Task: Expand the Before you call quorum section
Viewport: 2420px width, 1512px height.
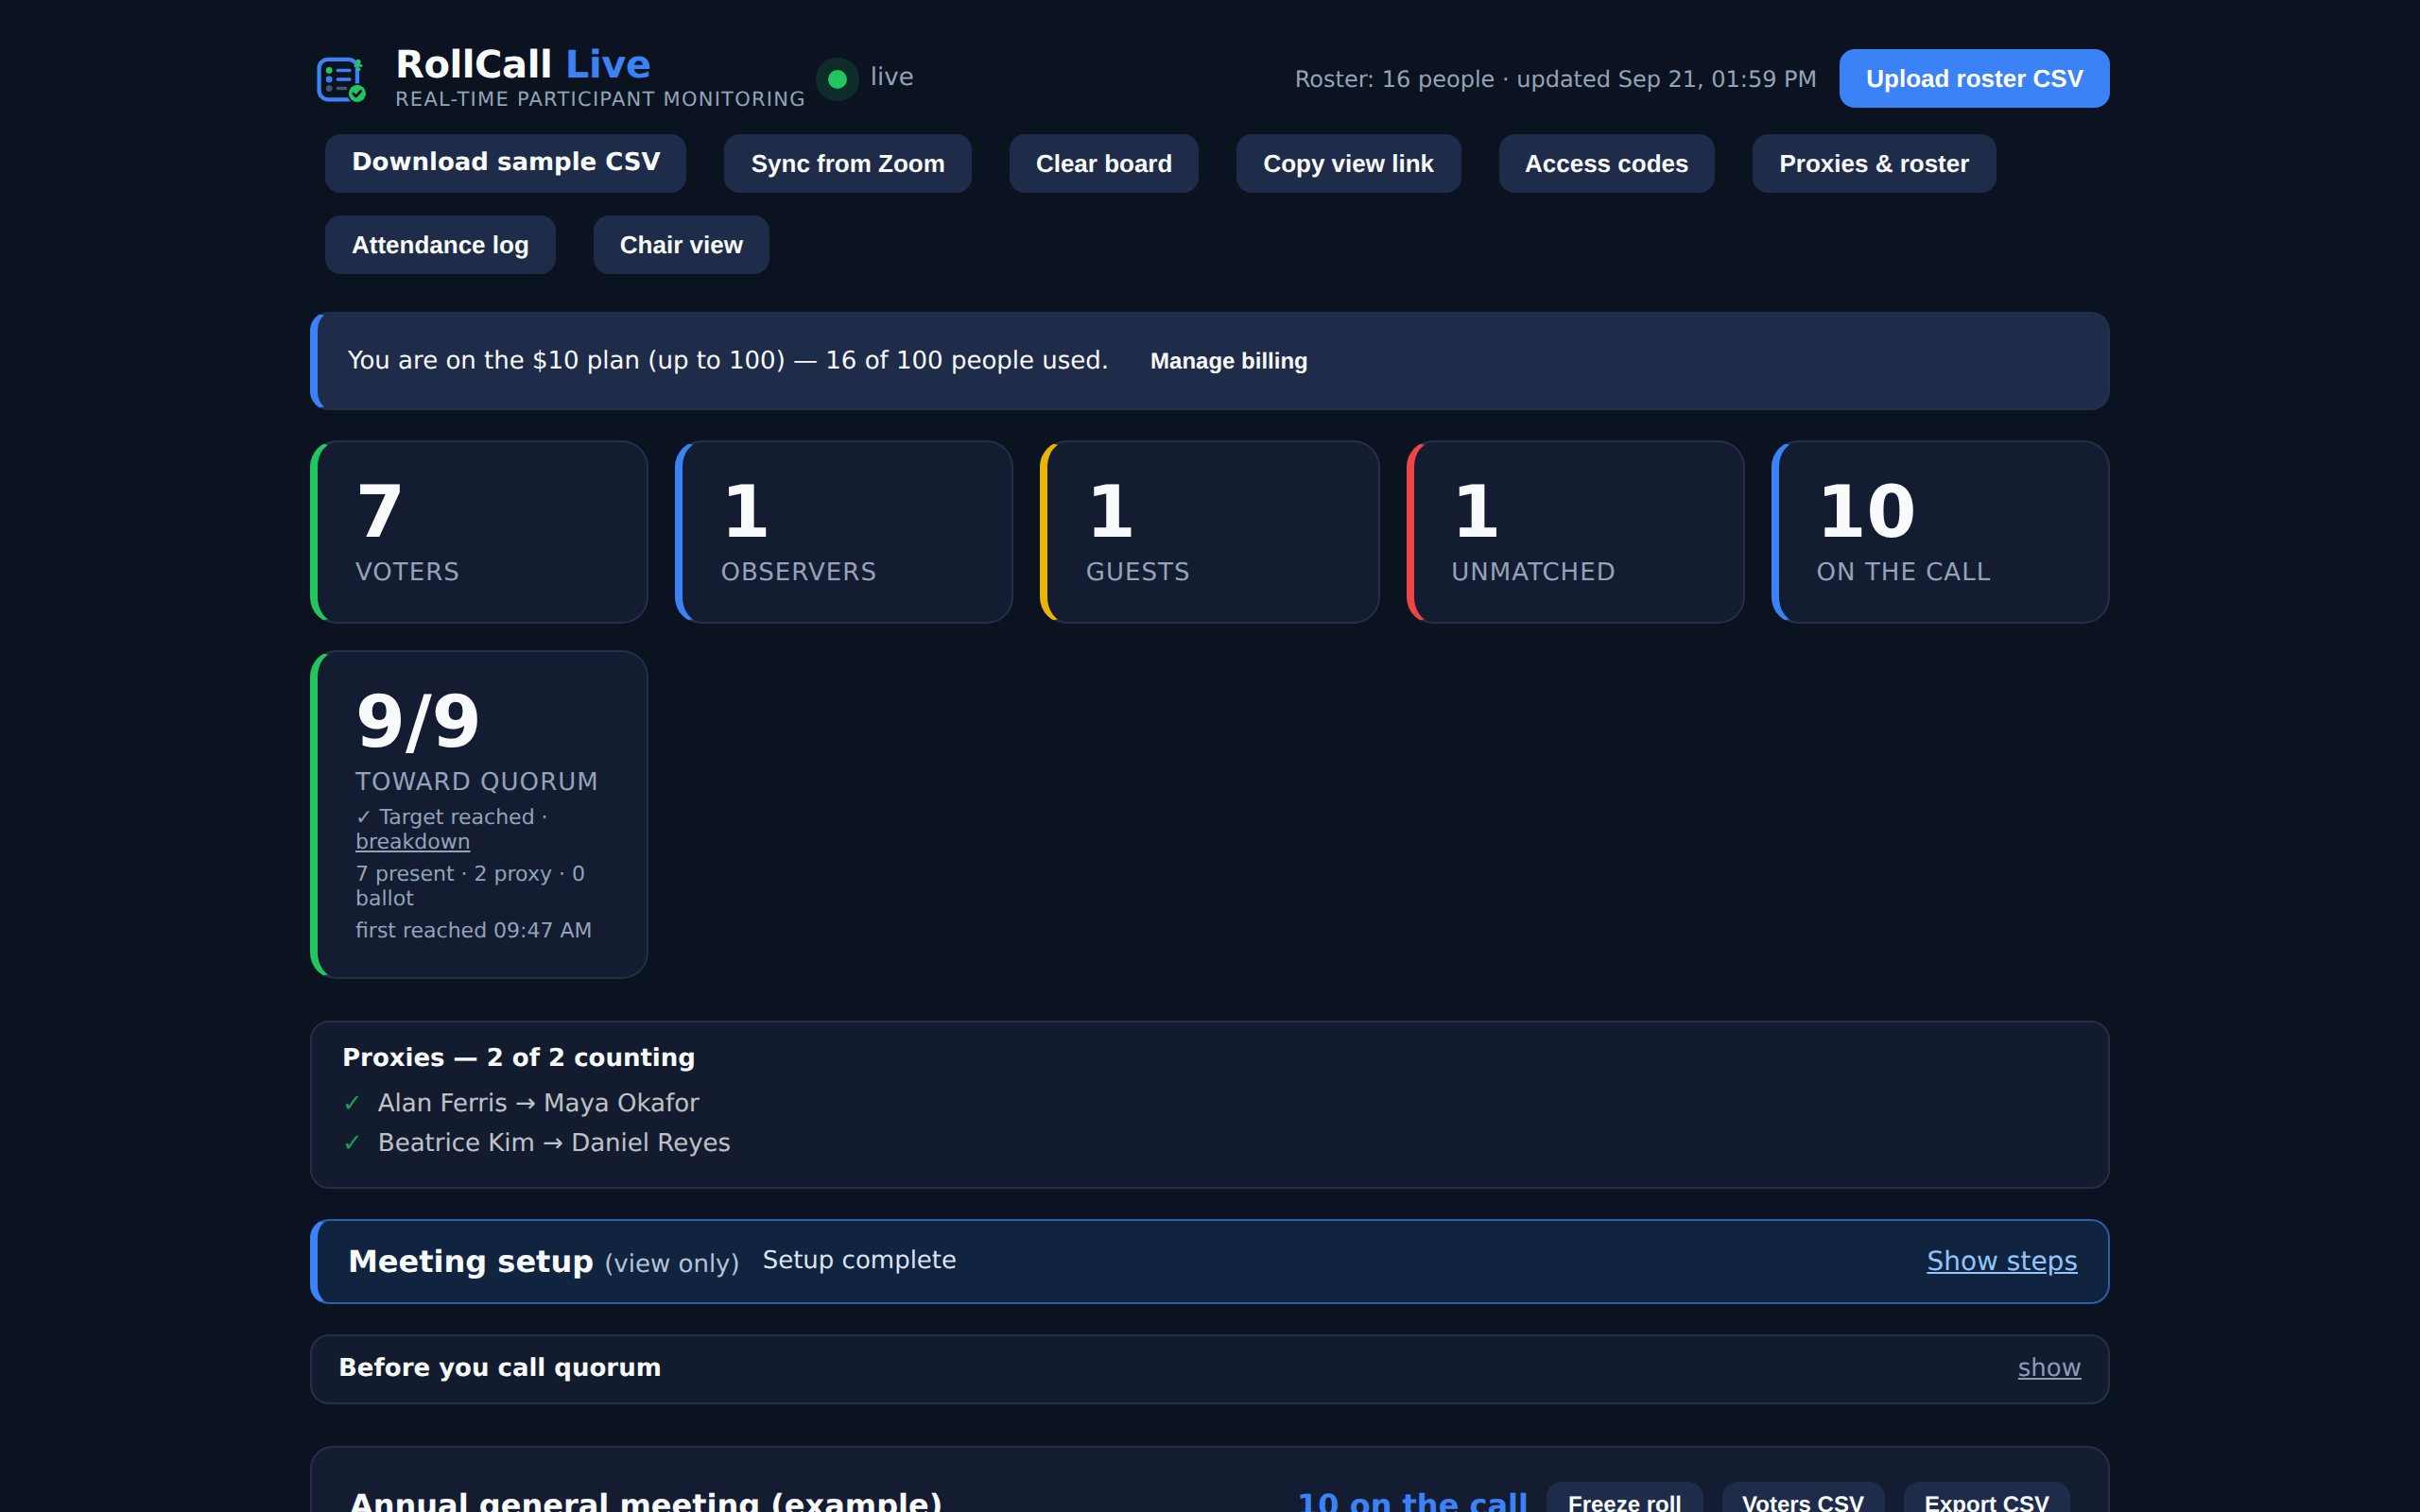Action: [x=2048, y=1367]
